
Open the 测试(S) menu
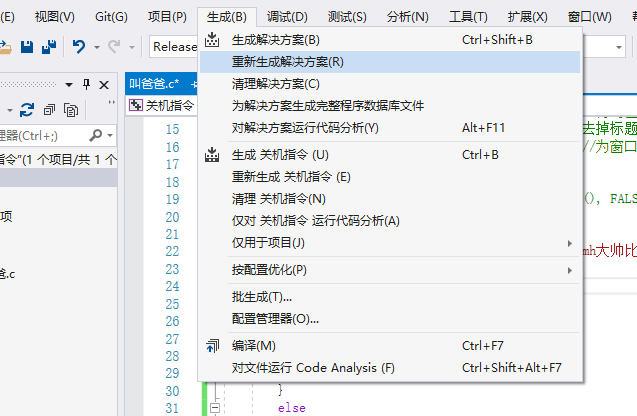pos(347,17)
